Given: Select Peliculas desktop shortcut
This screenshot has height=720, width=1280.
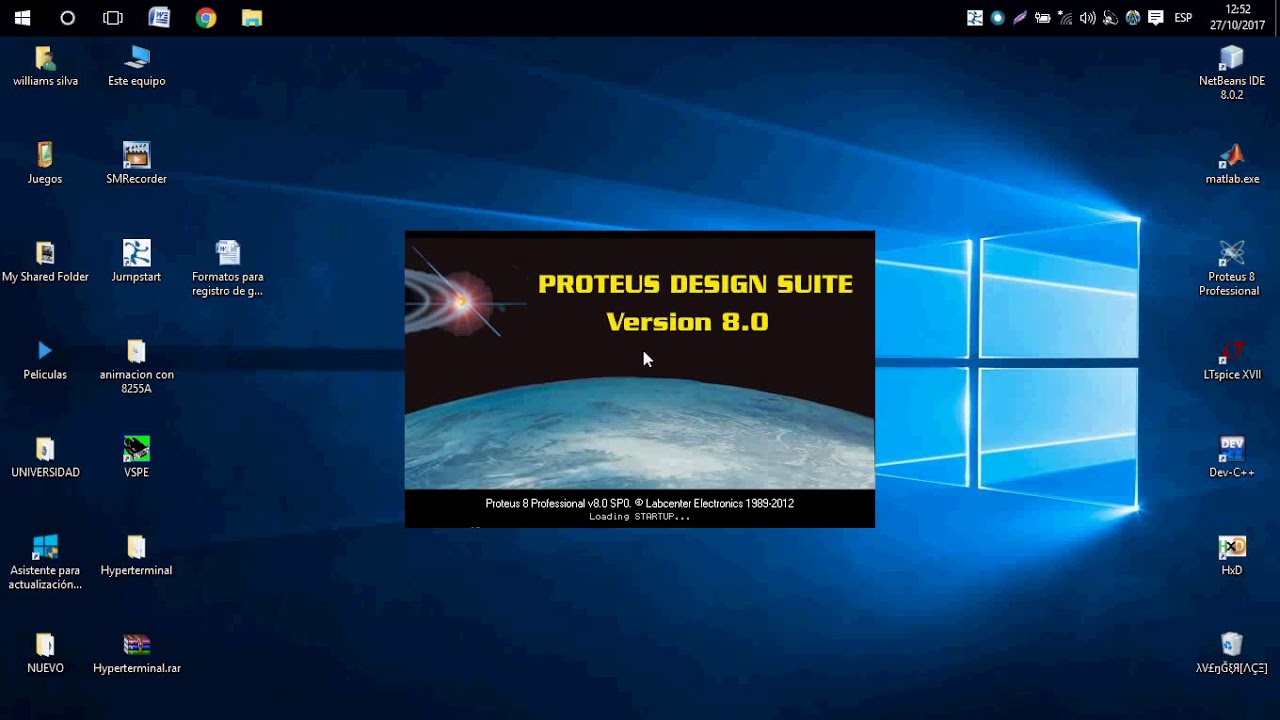Looking at the screenshot, I should pyautogui.click(x=45, y=360).
